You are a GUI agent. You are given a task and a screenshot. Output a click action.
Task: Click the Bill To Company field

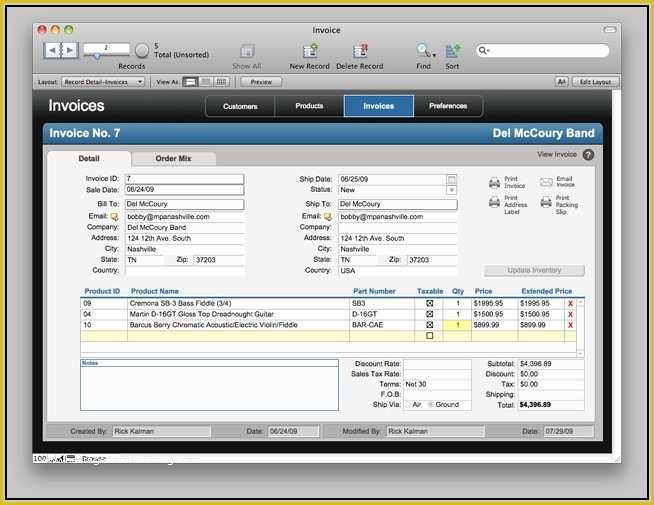click(185, 228)
